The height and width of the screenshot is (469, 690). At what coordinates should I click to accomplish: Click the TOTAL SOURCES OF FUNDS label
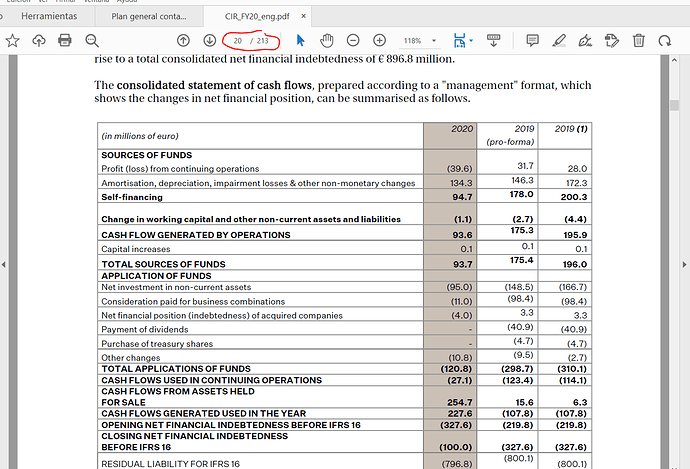163,264
